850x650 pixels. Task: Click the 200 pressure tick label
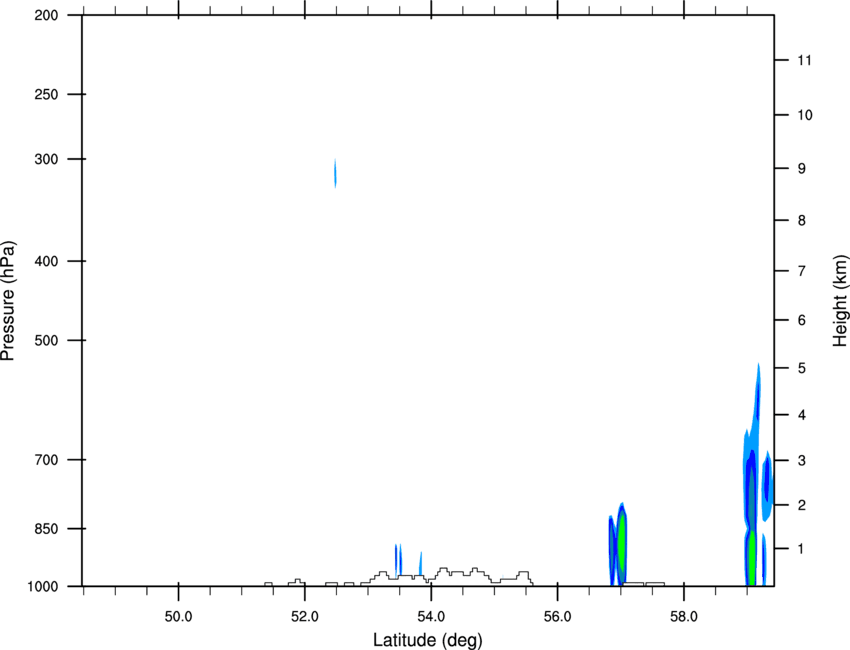46,16
